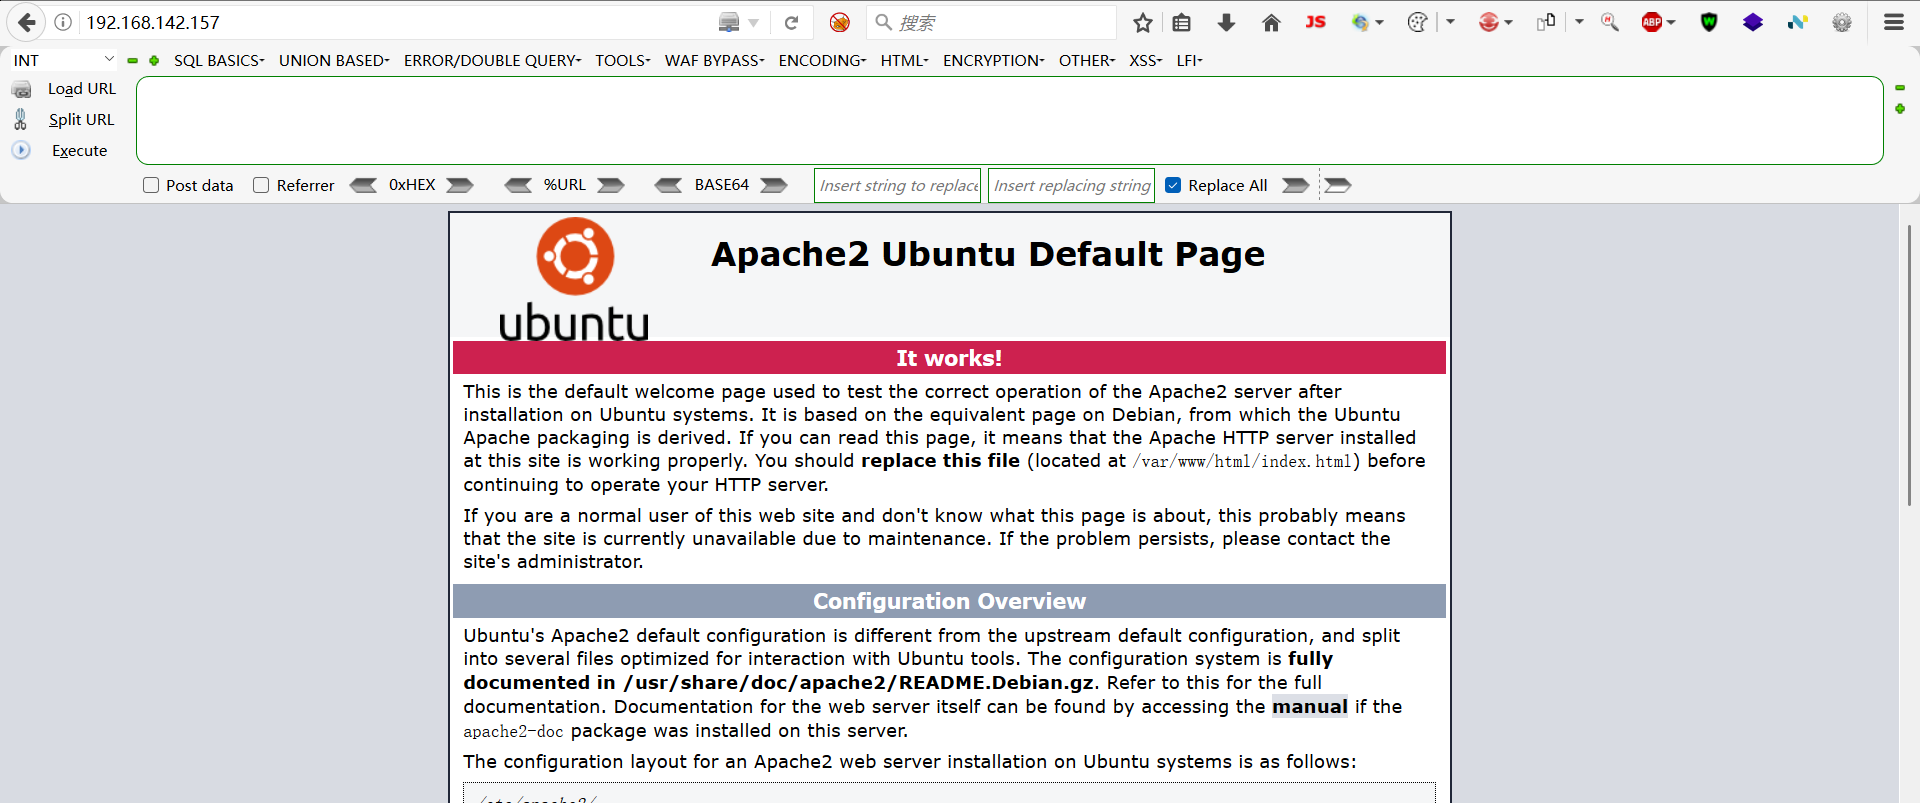The height and width of the screenshot is (803, 1920).
Task: Enable the Post data checkbox
Action: pos(151,185)
